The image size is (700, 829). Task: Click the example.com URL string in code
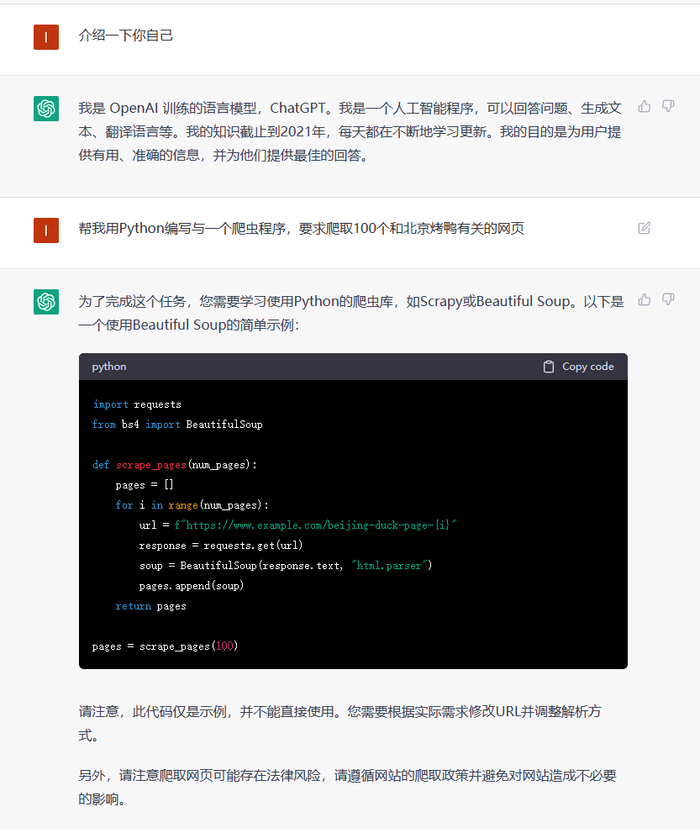click(x=315, y=525)
